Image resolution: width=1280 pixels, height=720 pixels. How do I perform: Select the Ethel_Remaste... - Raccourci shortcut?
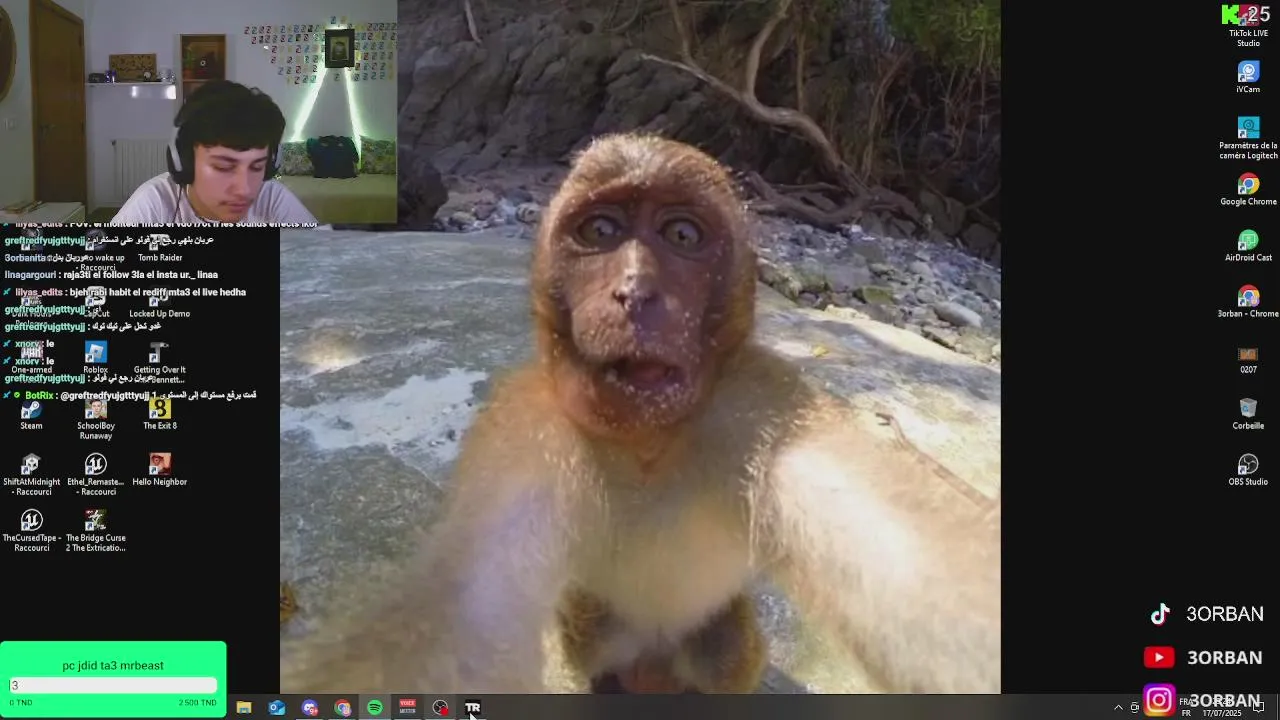click(x=96, y=475)
